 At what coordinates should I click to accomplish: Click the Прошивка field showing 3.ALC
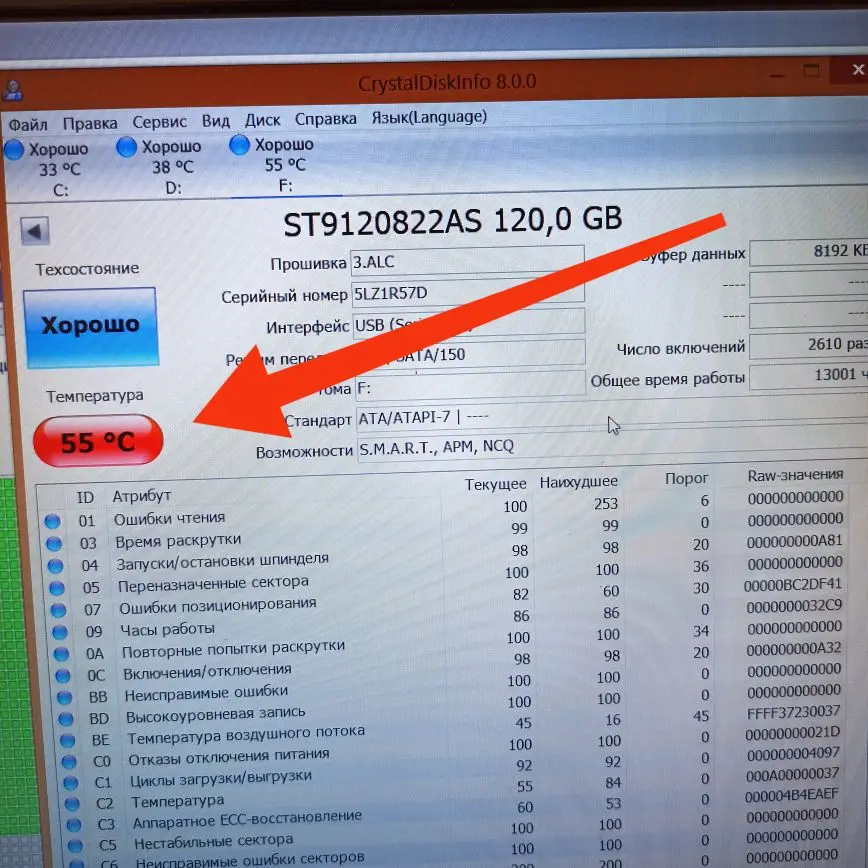click(x=467, y=260)
